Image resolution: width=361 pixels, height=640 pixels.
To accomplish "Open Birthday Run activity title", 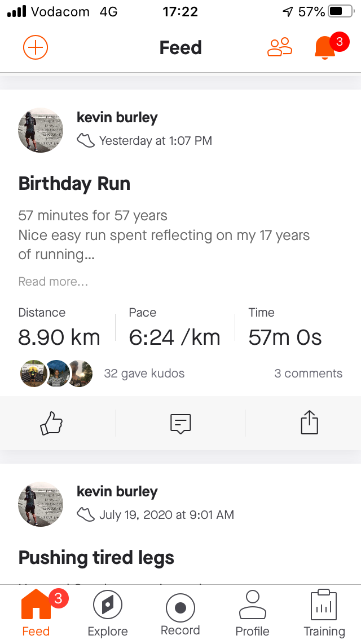I will click(x=74, y=184).
